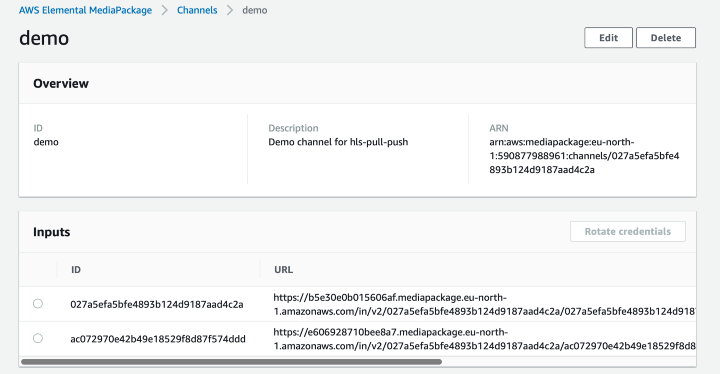Click the Delete button for demo channel

coord(666,38)
